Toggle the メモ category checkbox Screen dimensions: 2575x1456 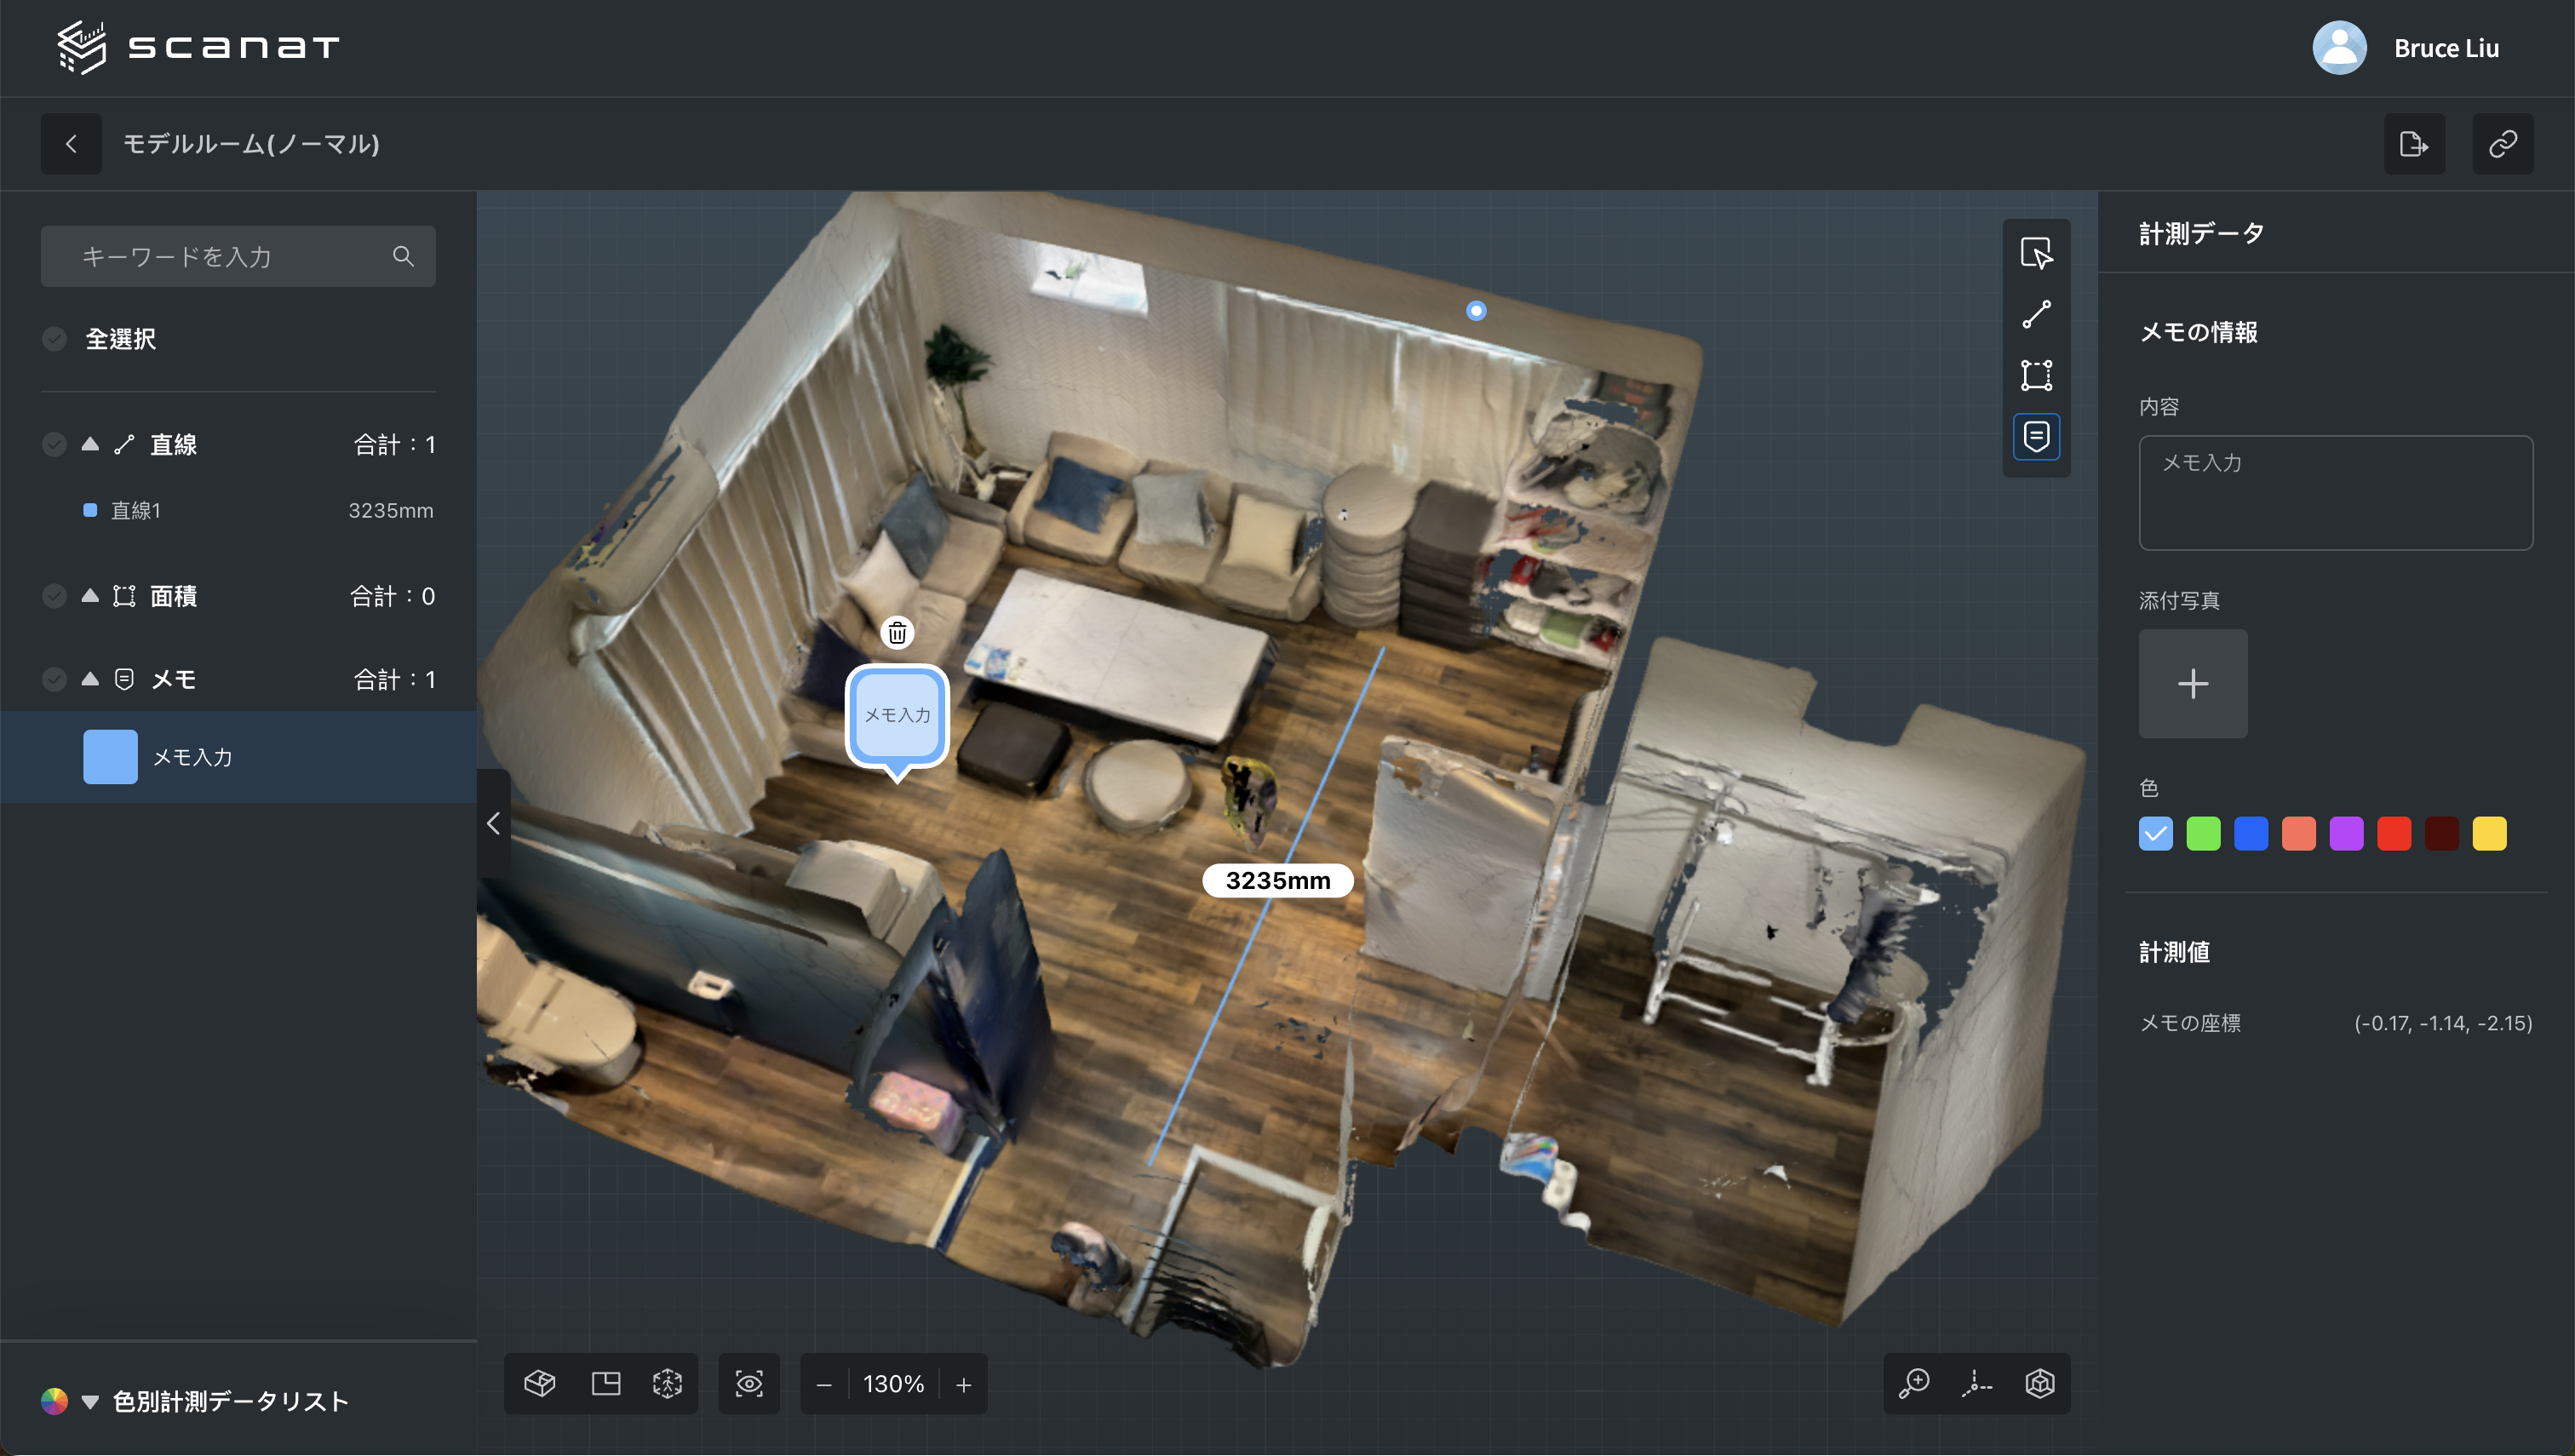pos(55,679)
